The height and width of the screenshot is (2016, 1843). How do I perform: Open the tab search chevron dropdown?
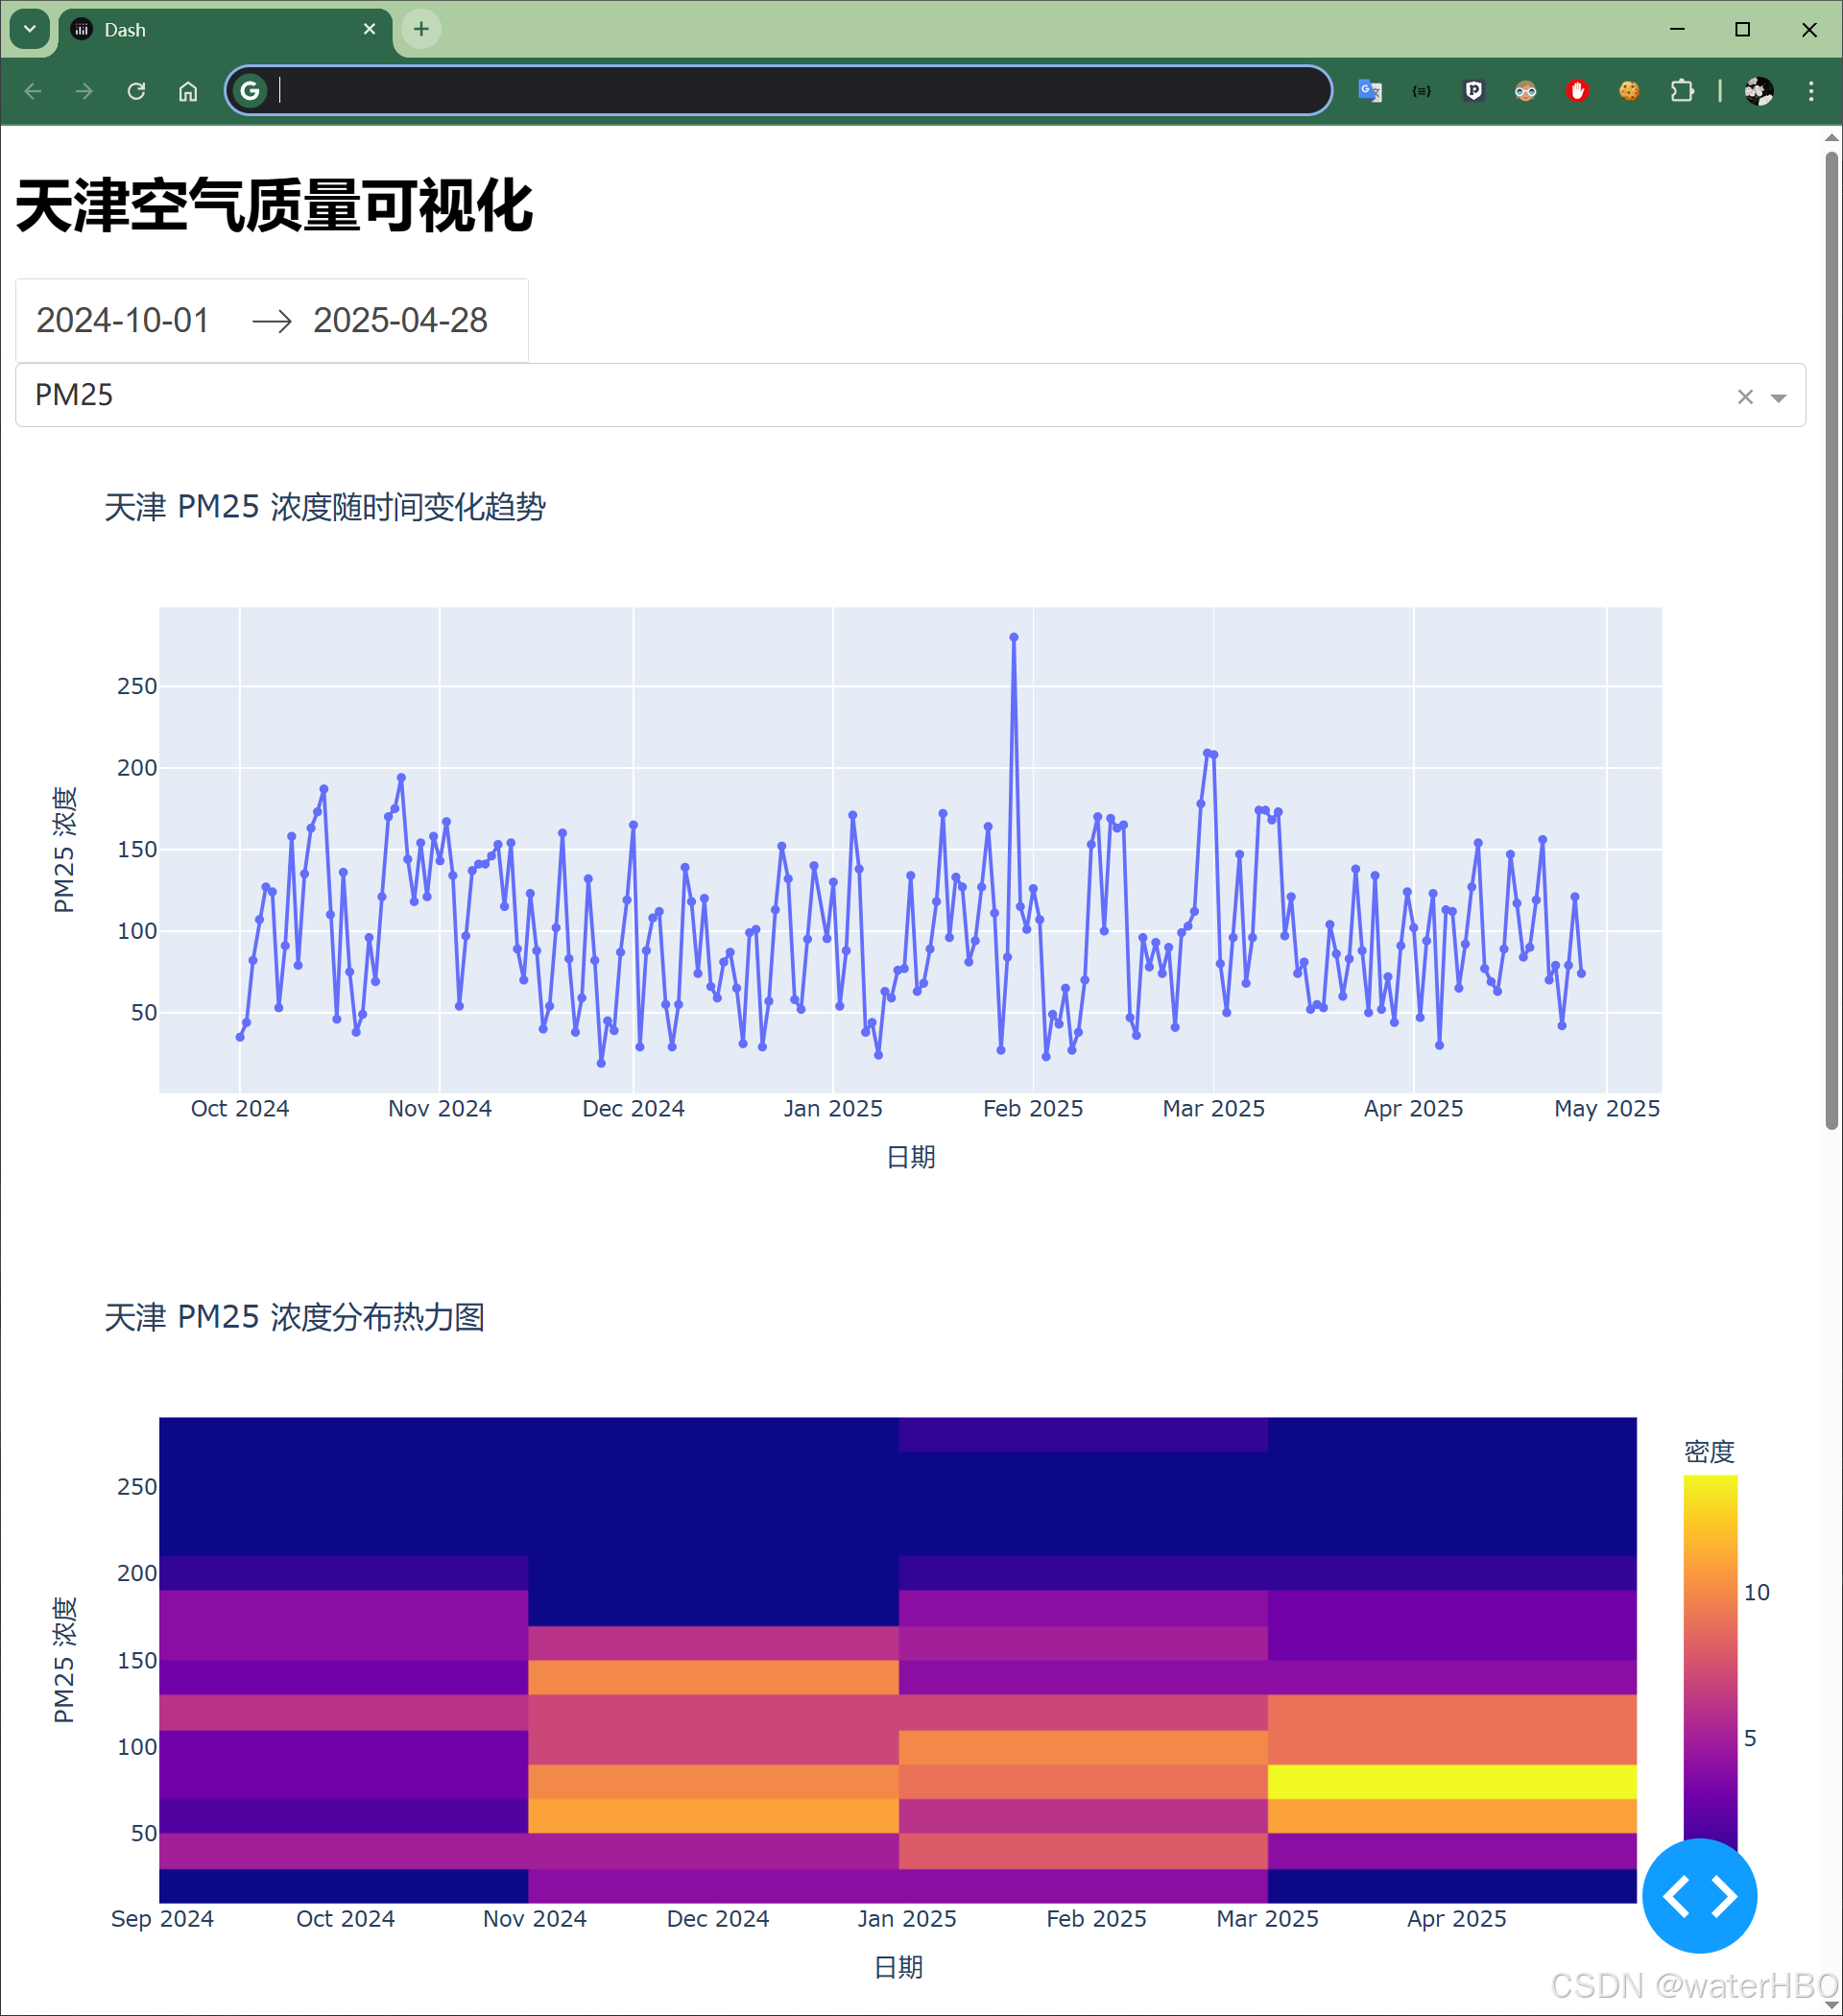30,29
